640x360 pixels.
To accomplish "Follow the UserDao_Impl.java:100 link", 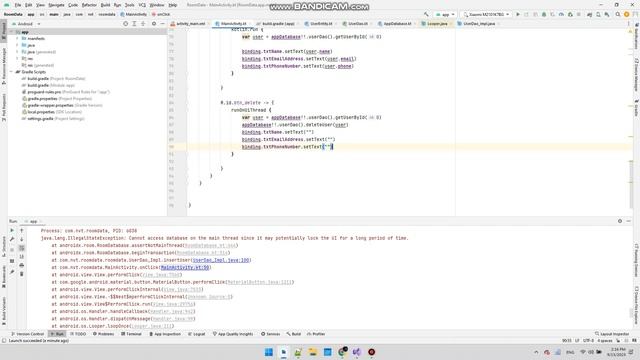I will coord(221,260).
